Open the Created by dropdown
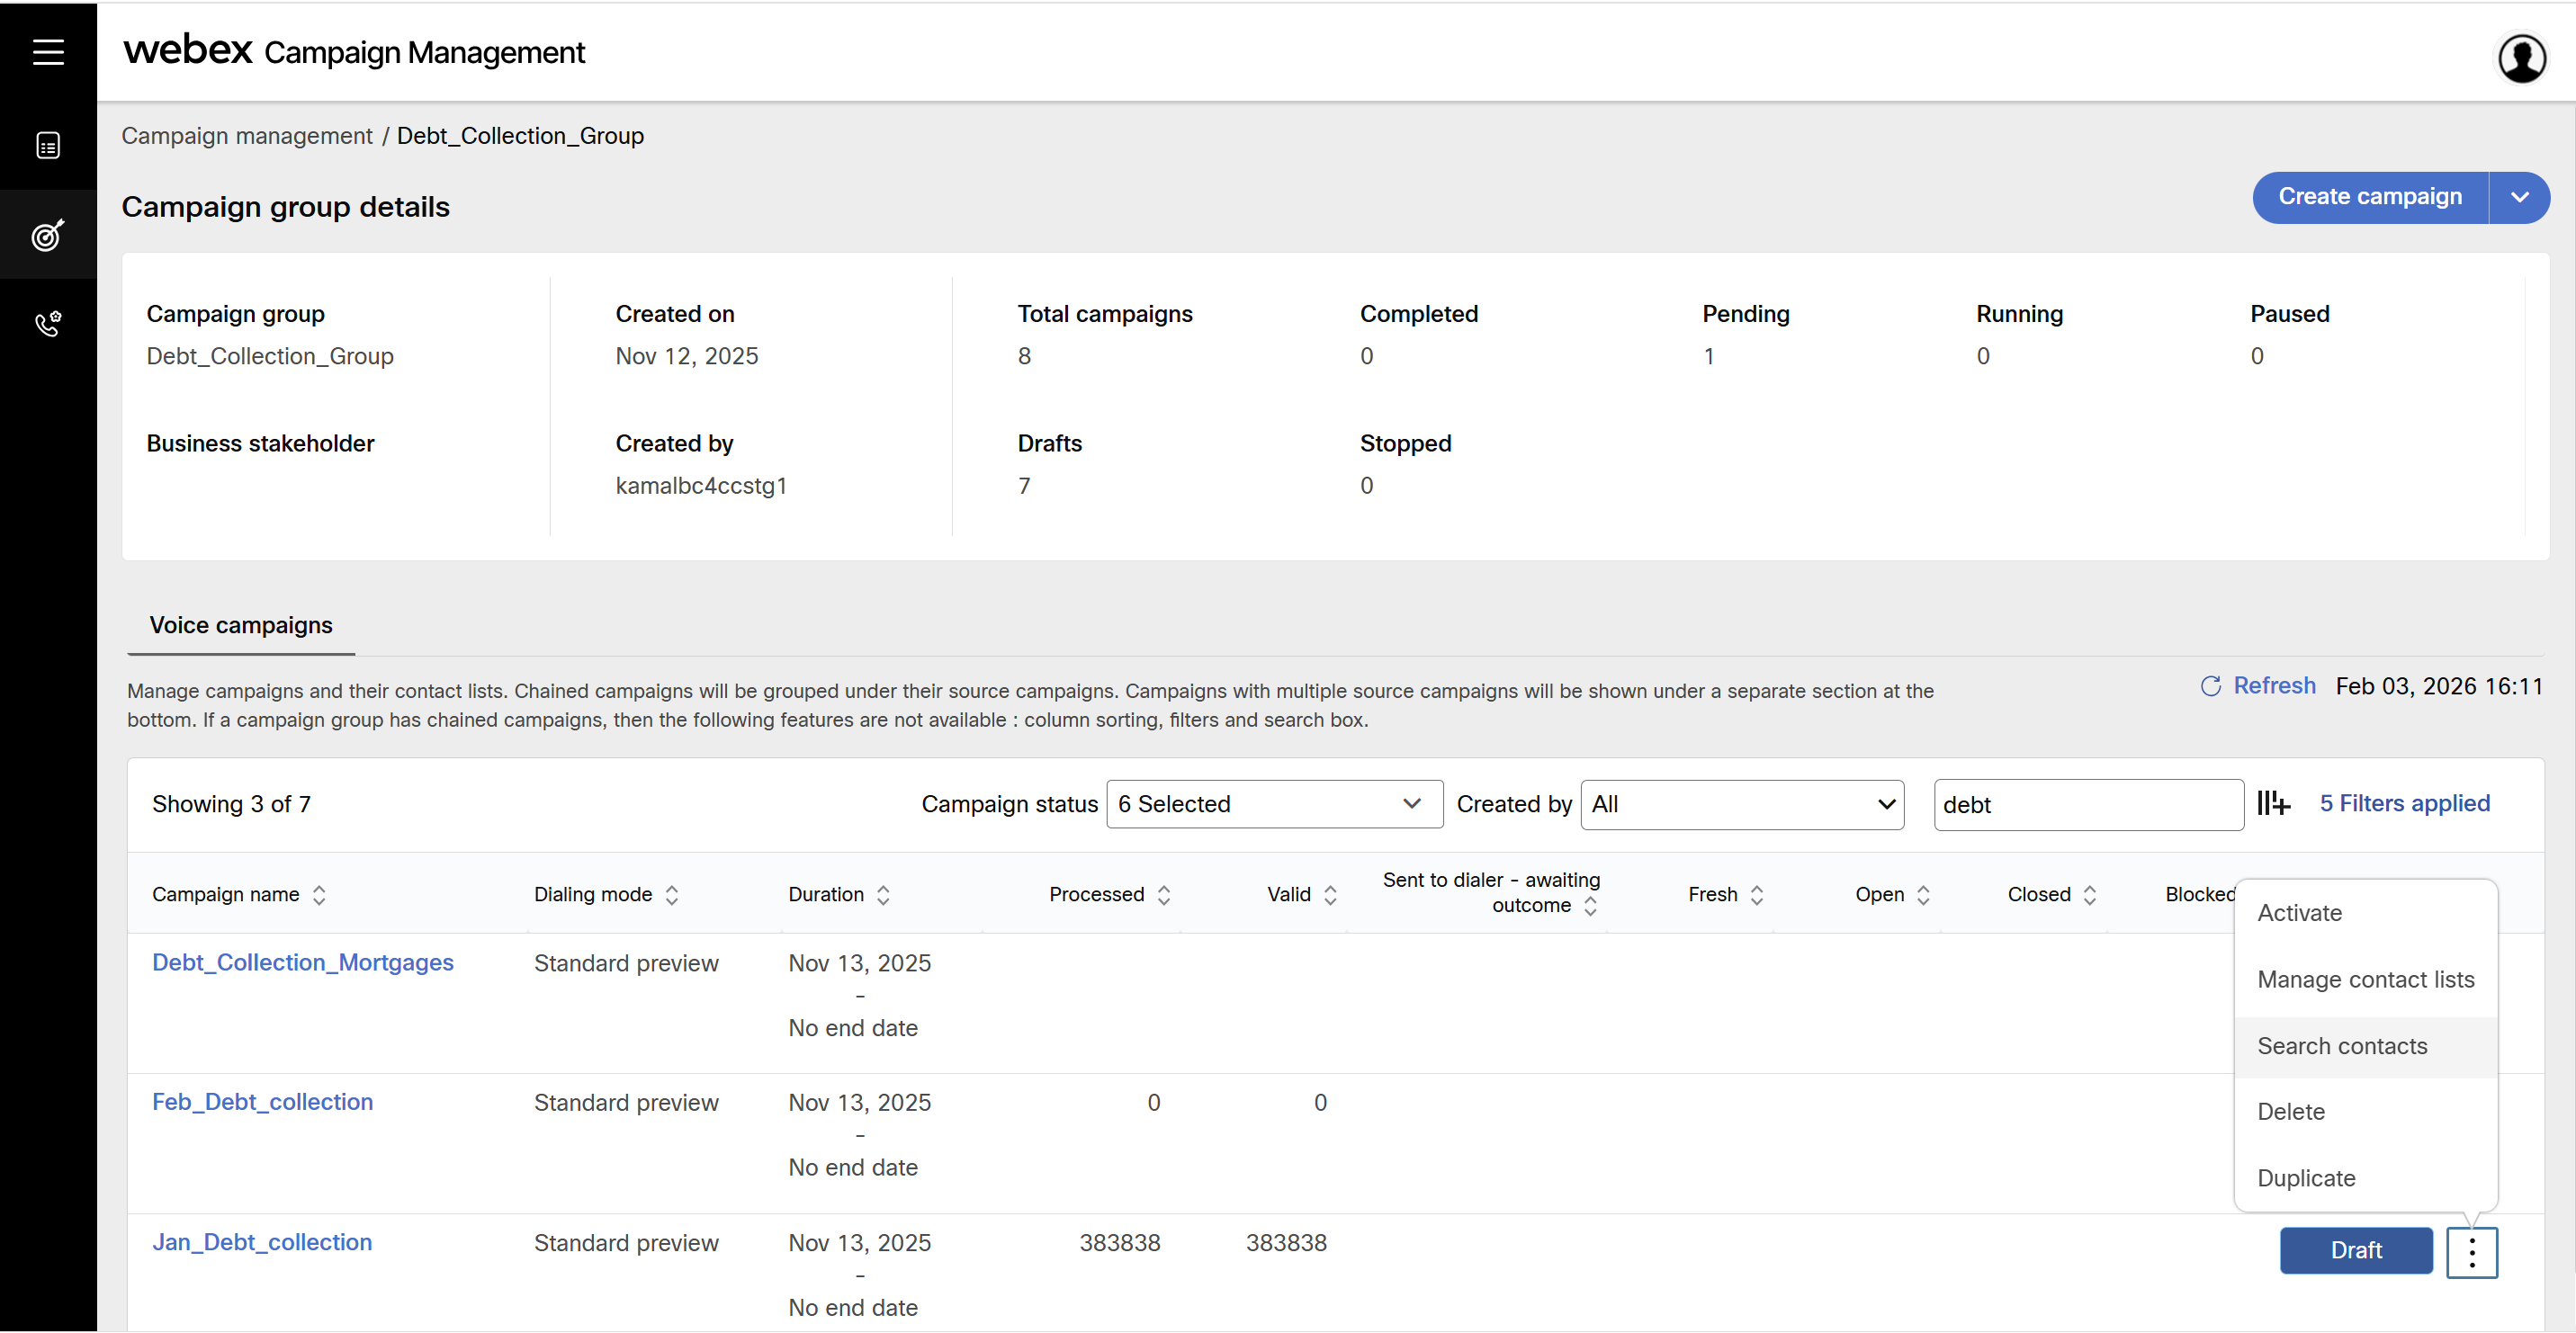Screen dimensions: 2576x1333 coord(1742,804)
